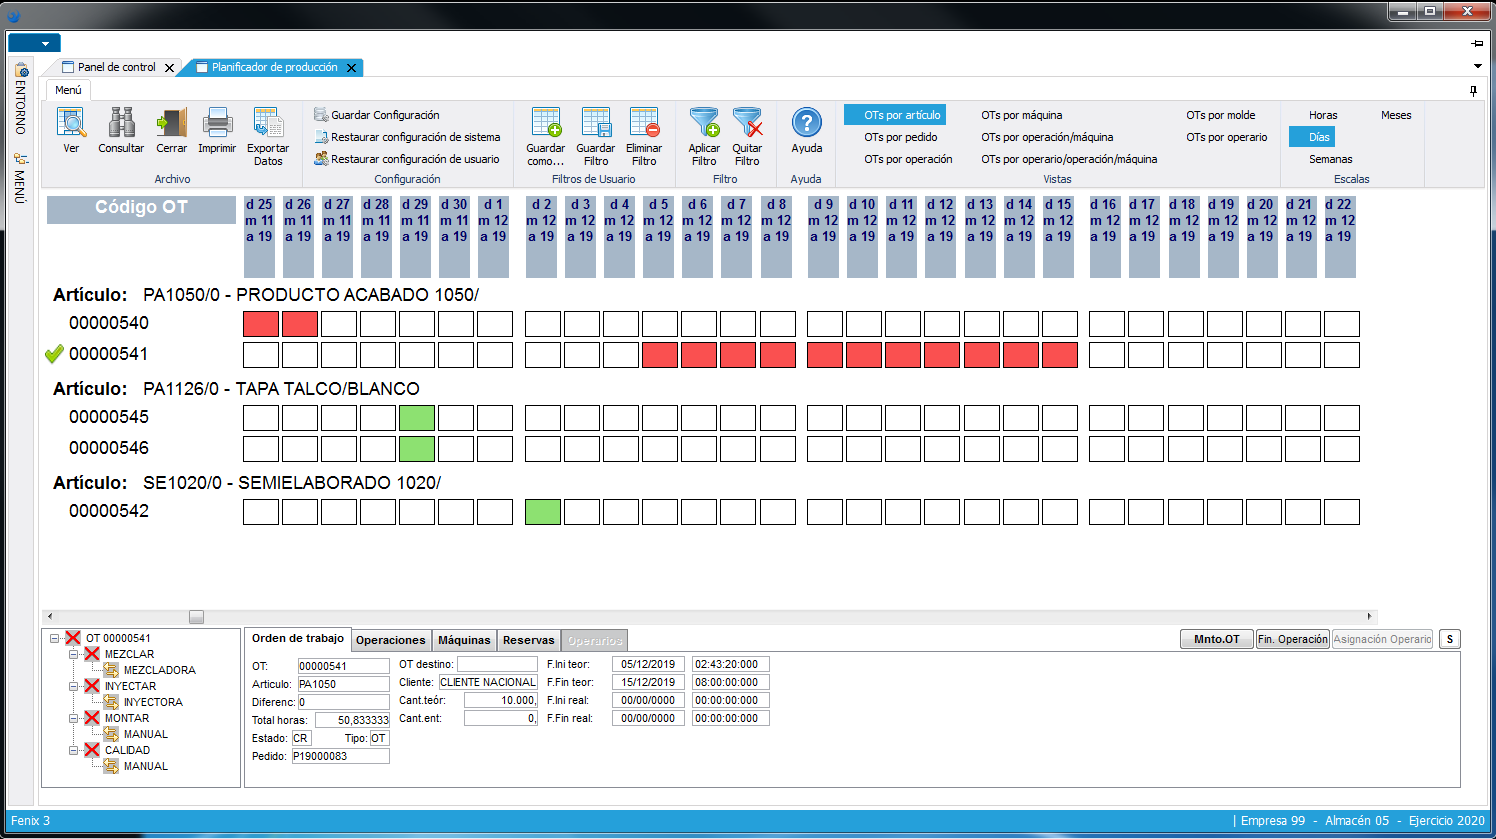
Task: Open the blue application menu dropdown
Action: point(34,43)
